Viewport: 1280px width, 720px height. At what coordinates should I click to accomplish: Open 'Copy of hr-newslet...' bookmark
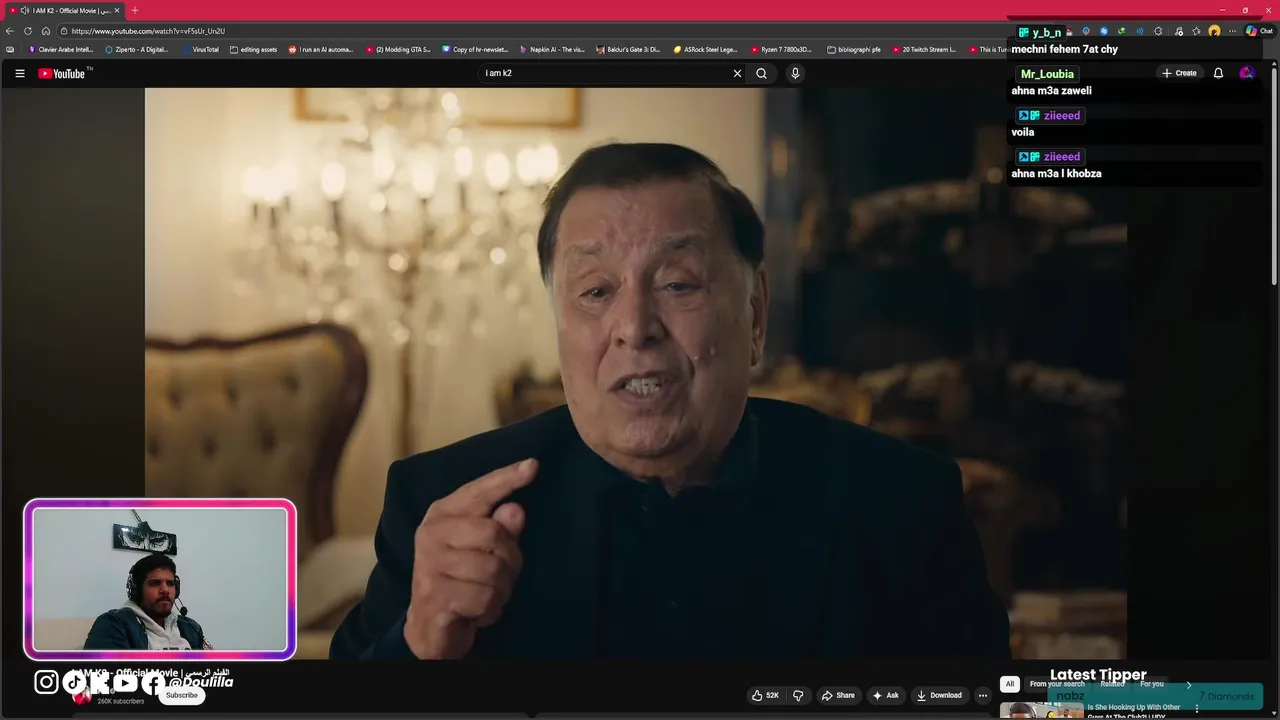[475, 49]
